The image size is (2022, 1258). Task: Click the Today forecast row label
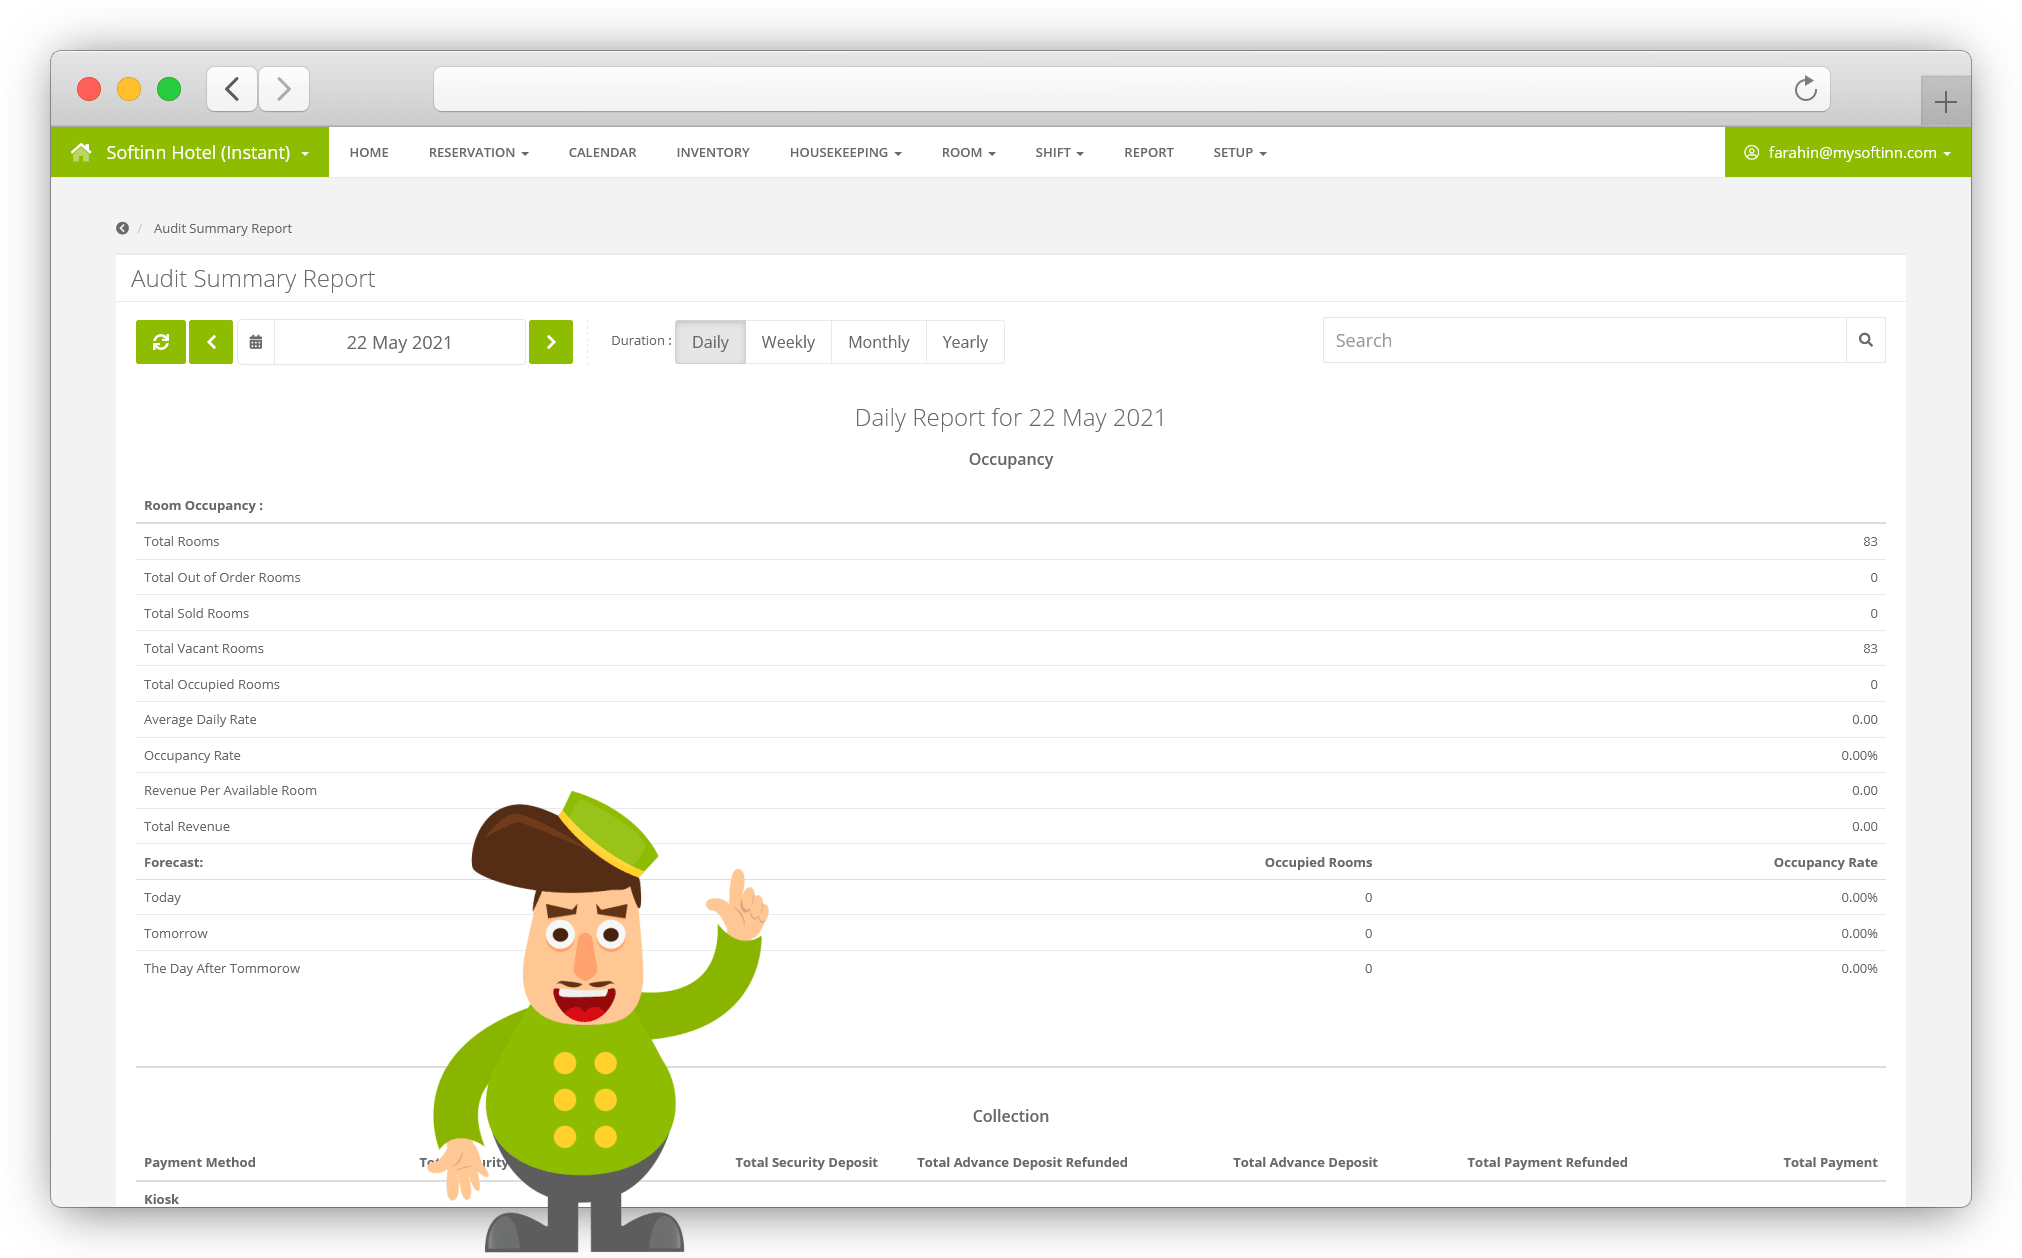(162, 897)
